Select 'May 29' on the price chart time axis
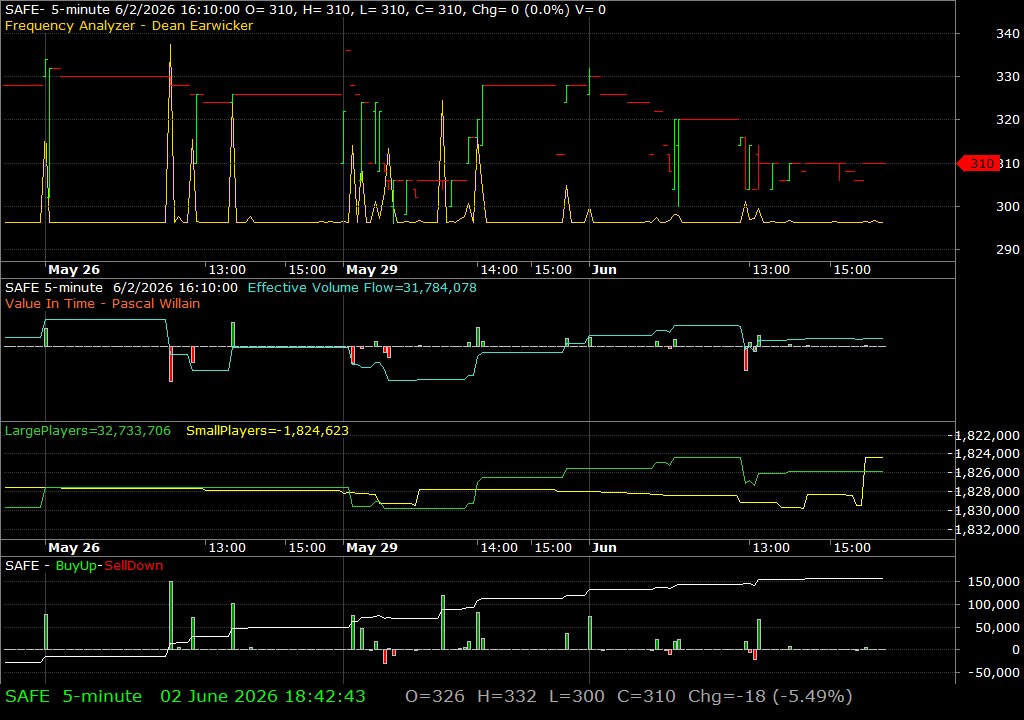1024x720 pixels. pos(372,269)
